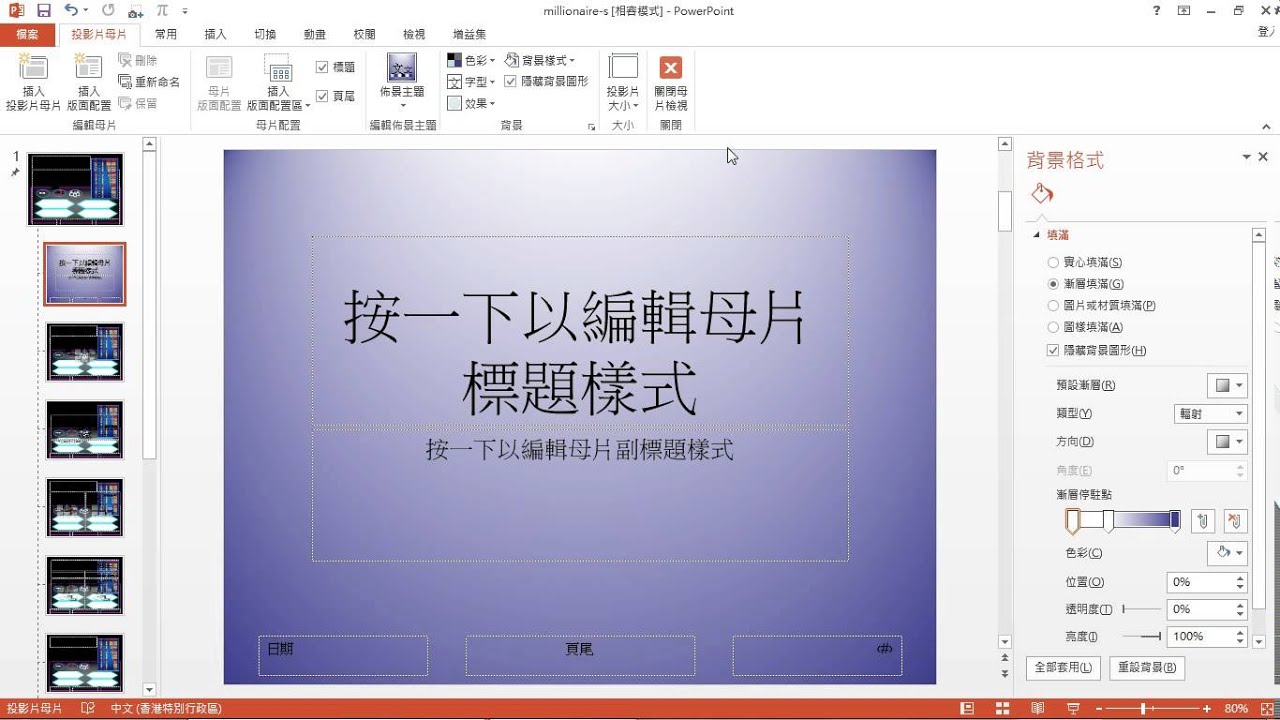Image resolution: width=1280 pixels, height=720 pixels.
Task: Click the Redo icon in quick access toolbar
Action: coord(108,11)
